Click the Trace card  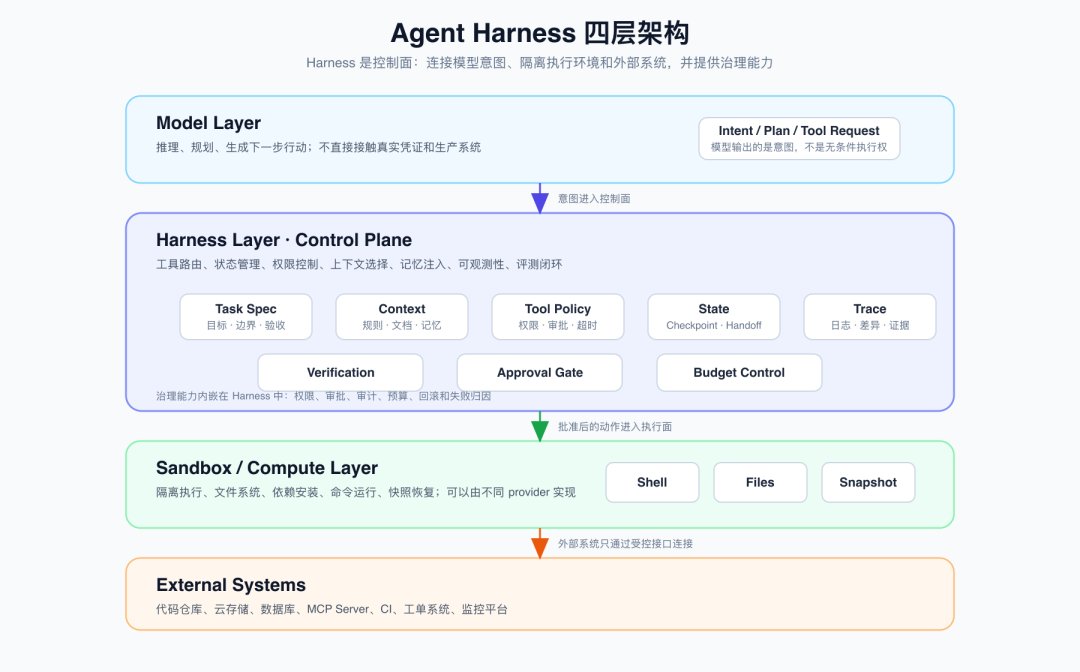[870, 317]
